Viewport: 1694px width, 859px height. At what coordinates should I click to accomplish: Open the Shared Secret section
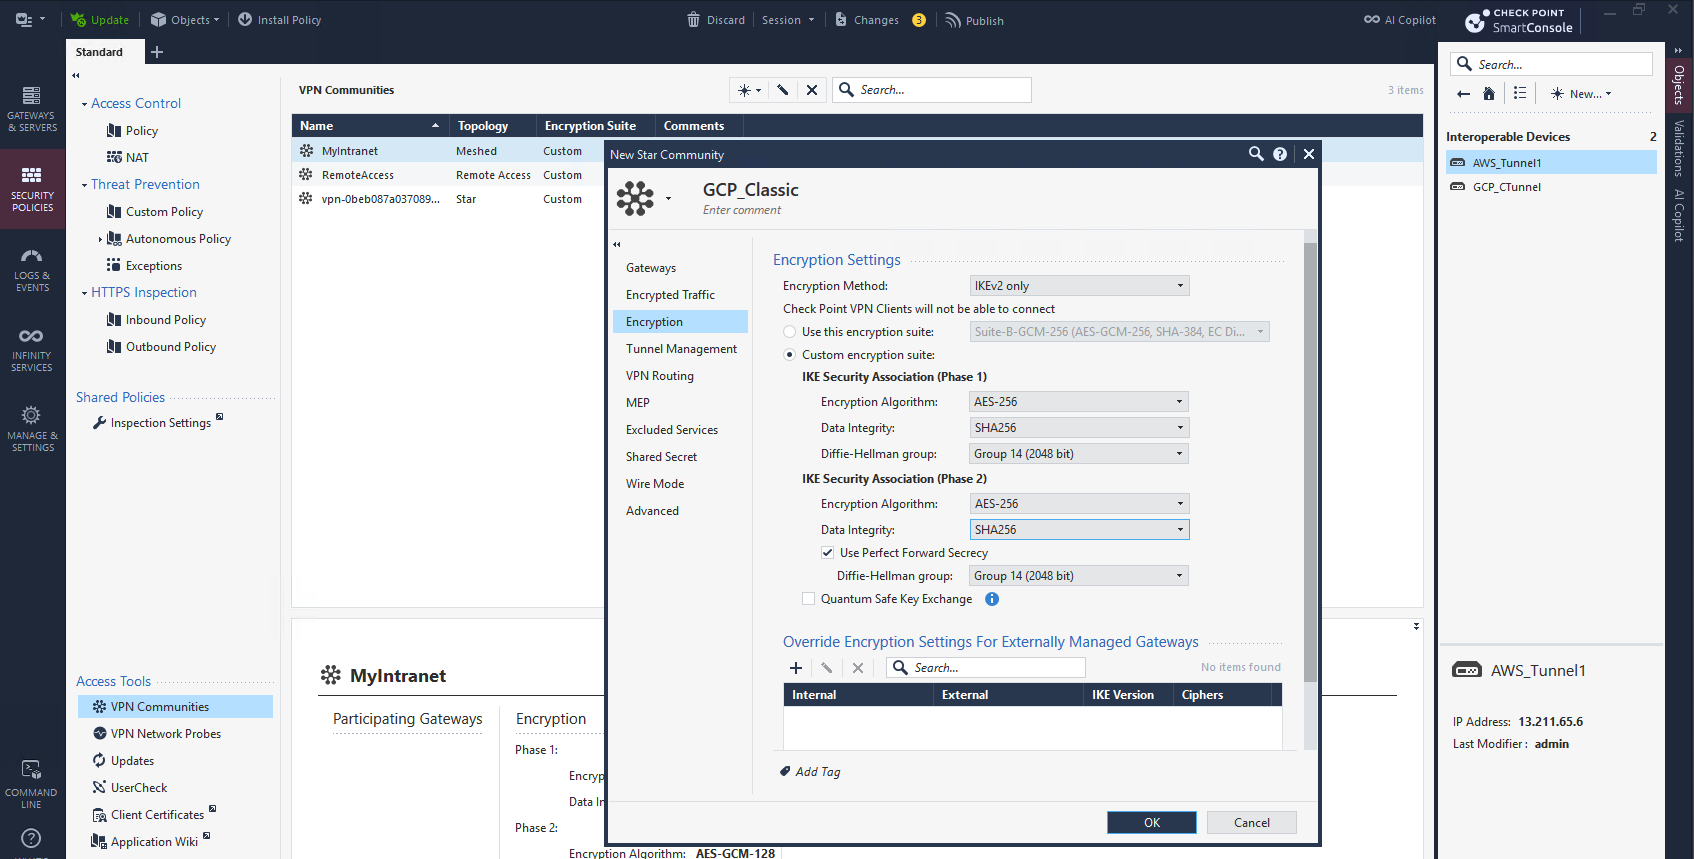pyautogui.click(x=661, y=457)
